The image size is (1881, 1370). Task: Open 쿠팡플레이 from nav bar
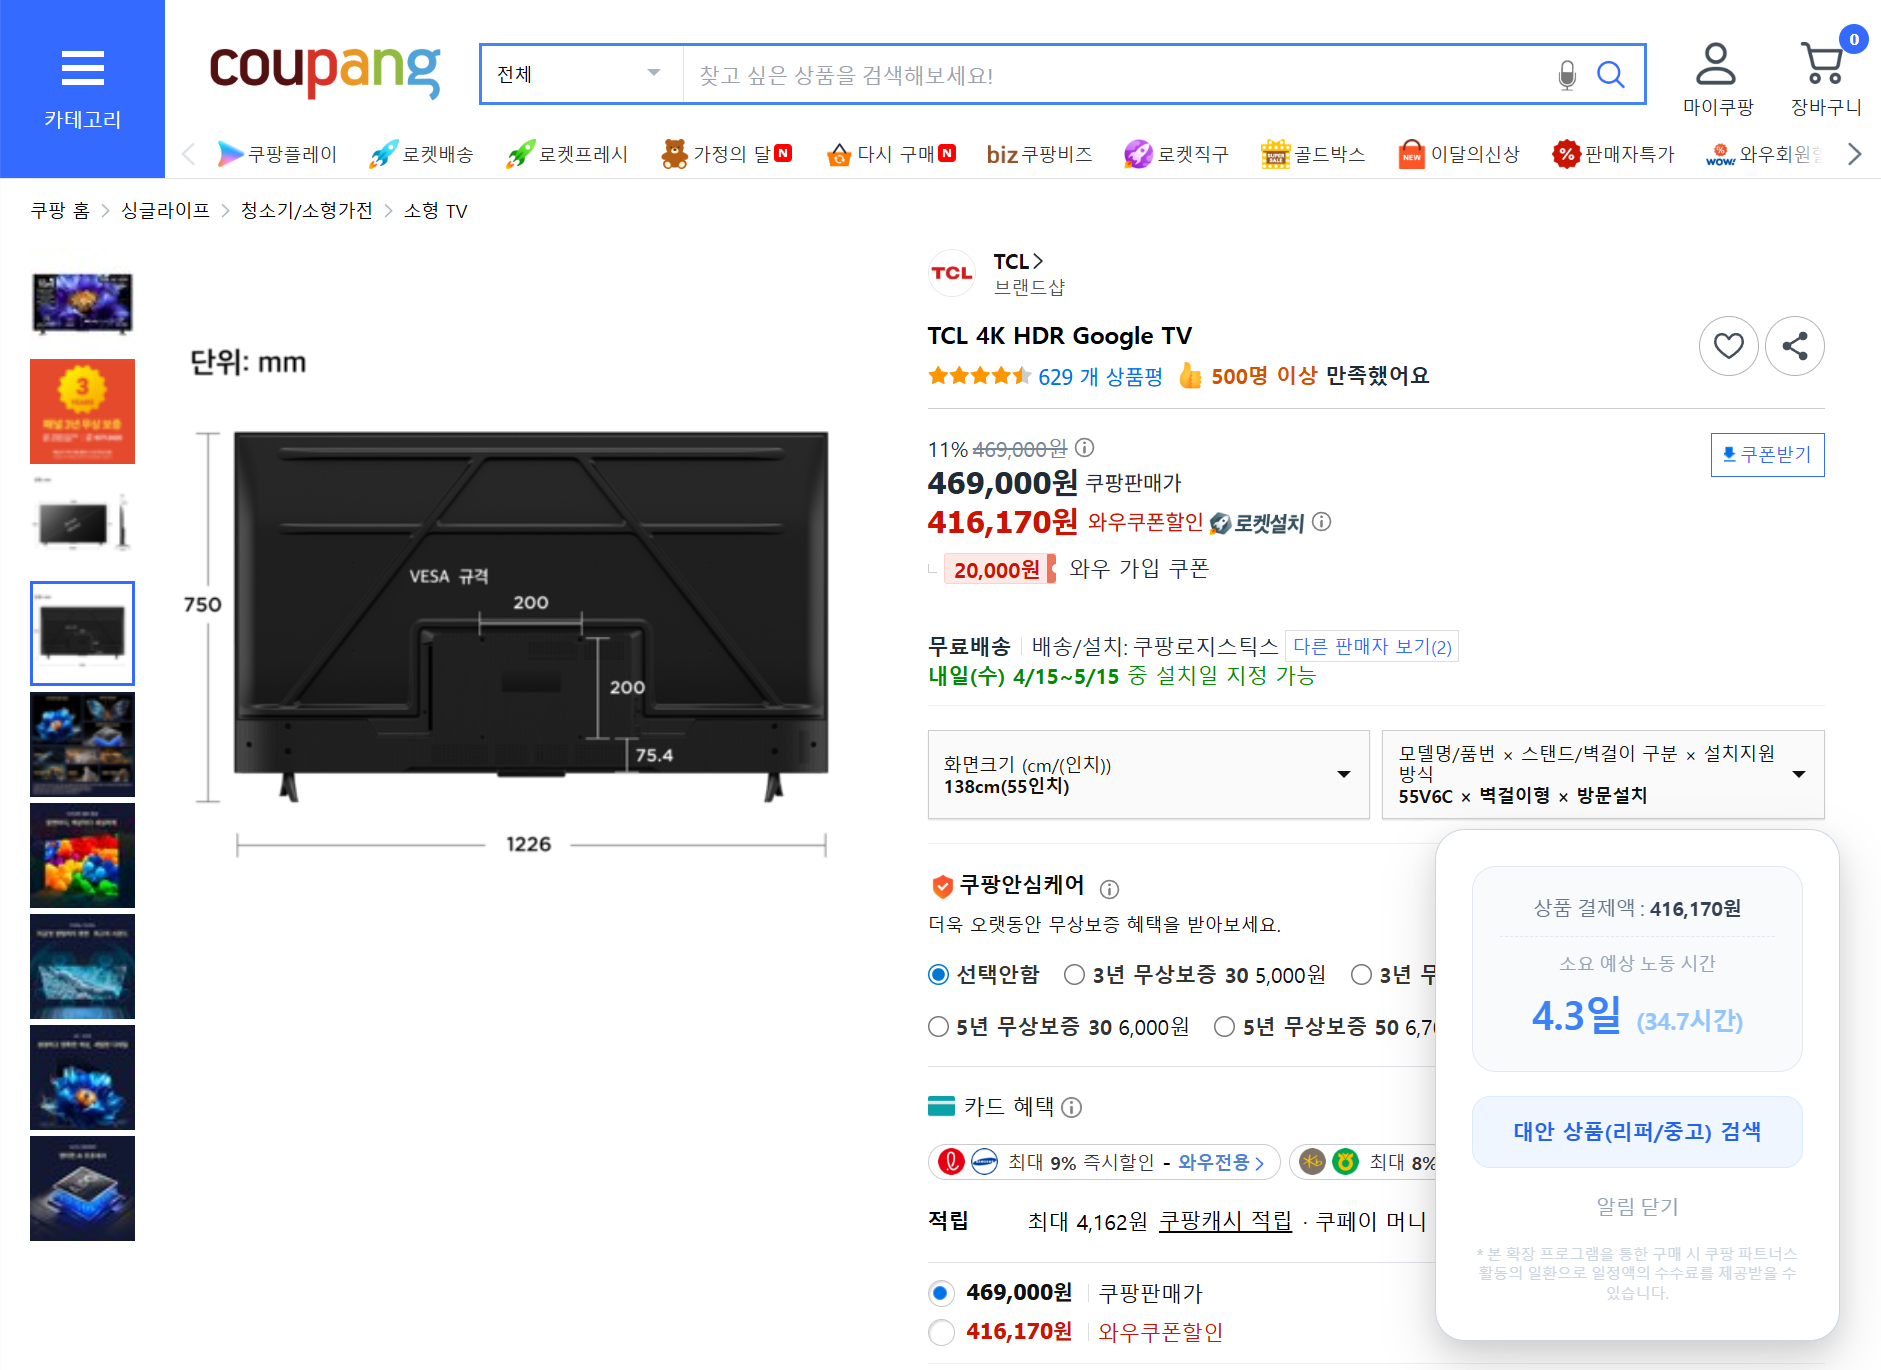tap(278, 154)
